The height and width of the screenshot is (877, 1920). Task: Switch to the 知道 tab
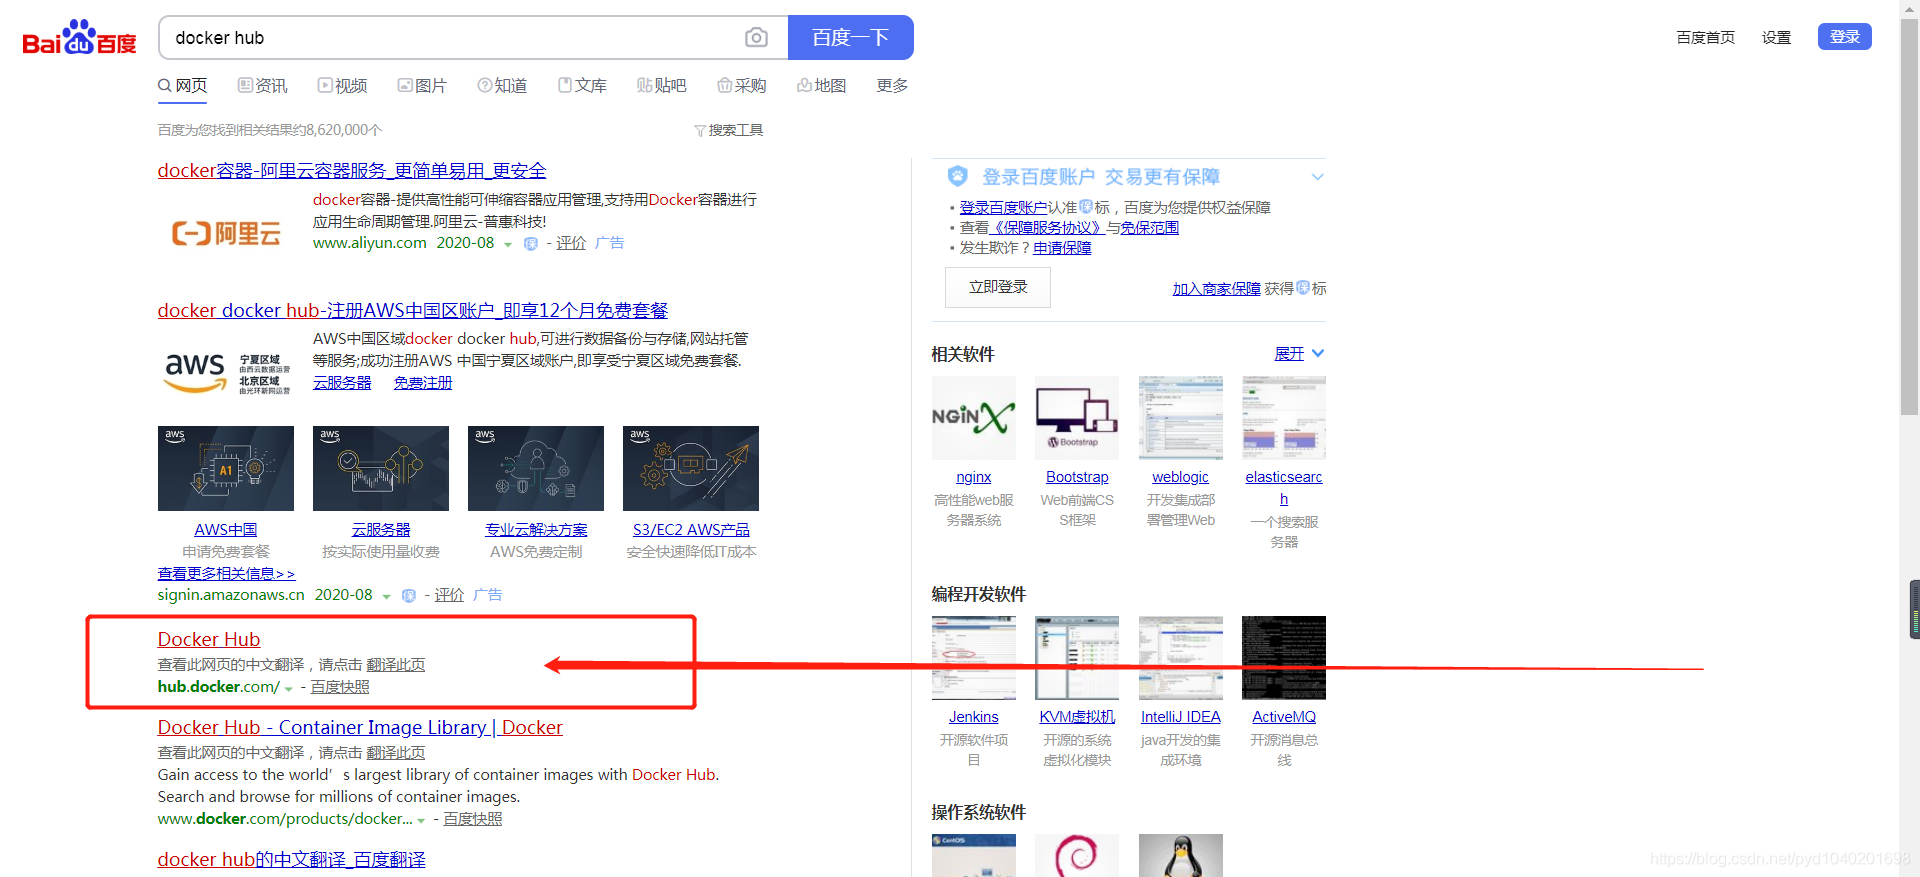coord(502,86)
